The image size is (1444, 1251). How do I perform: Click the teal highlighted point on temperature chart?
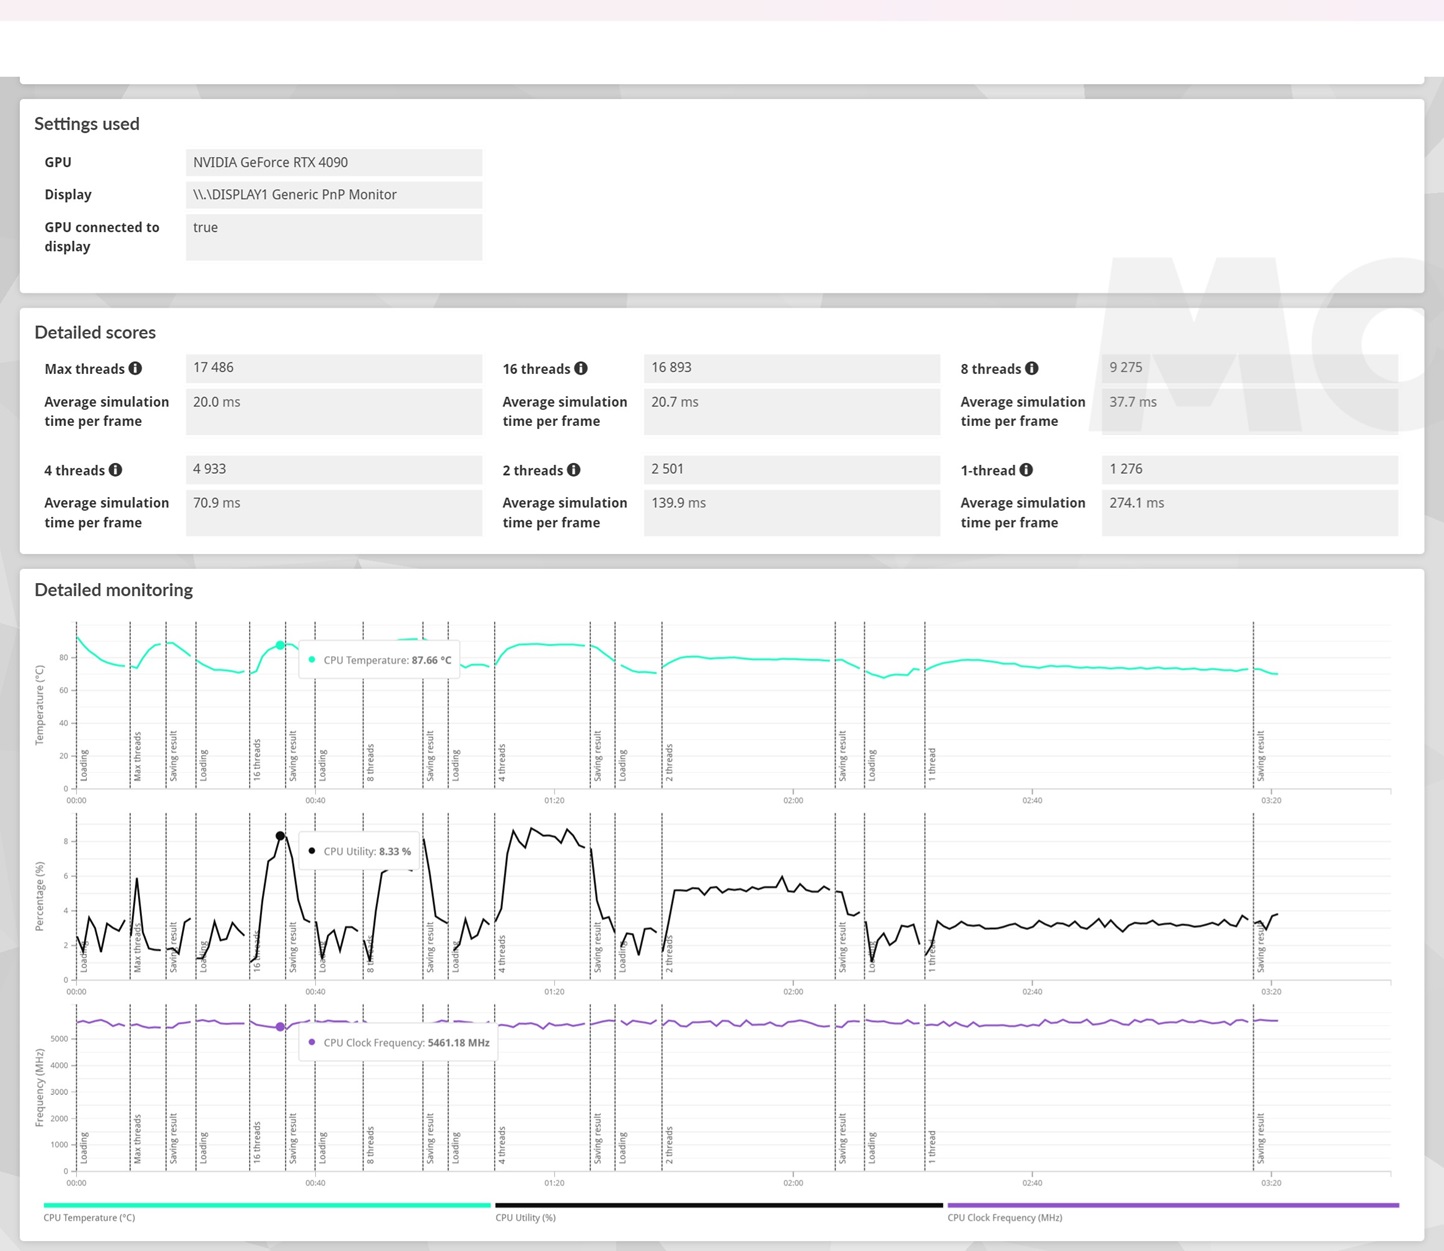[x=280, y=645]
